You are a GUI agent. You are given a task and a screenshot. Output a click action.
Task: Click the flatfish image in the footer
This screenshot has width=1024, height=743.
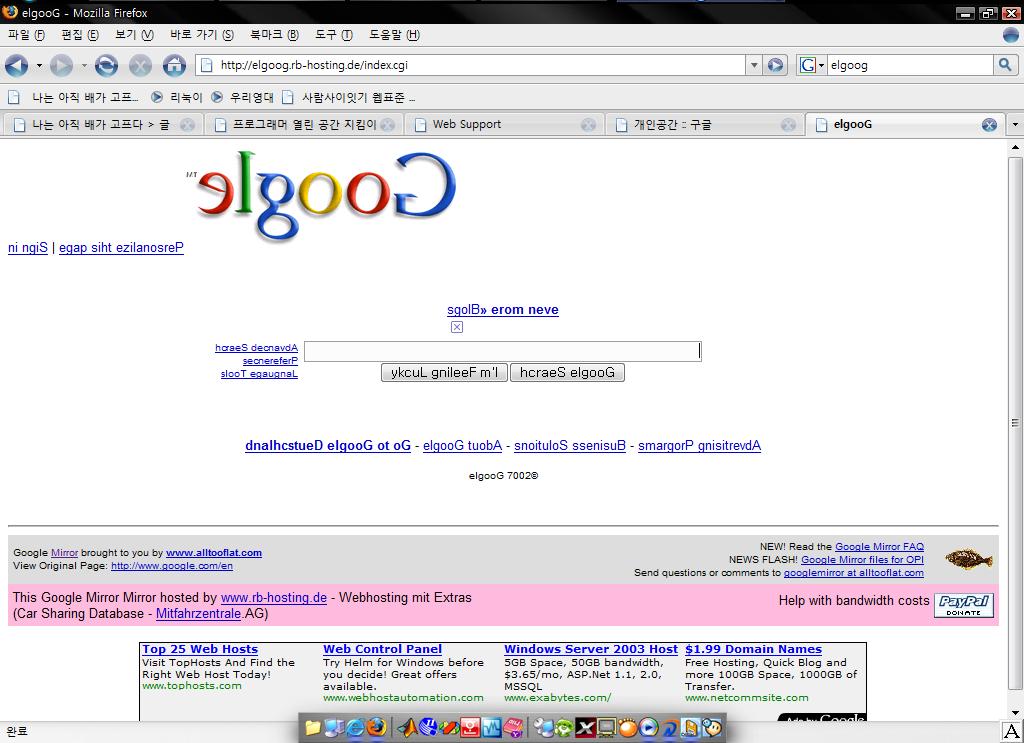(968, 559)
